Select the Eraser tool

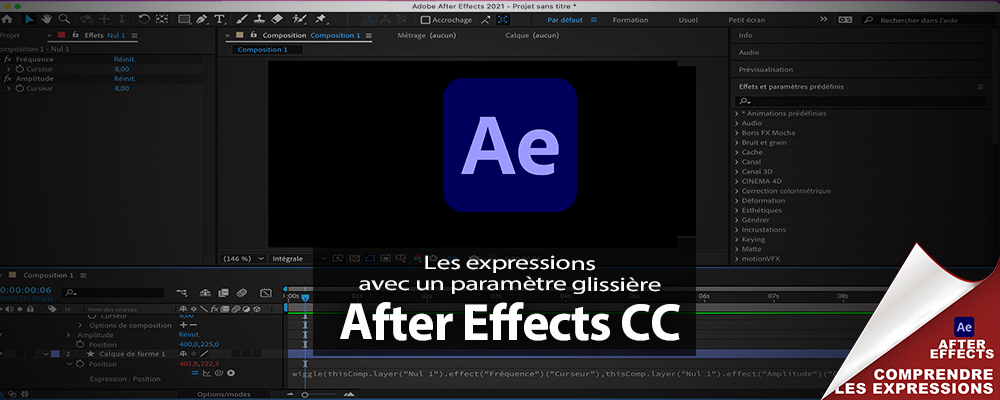[x=277, y=19]
